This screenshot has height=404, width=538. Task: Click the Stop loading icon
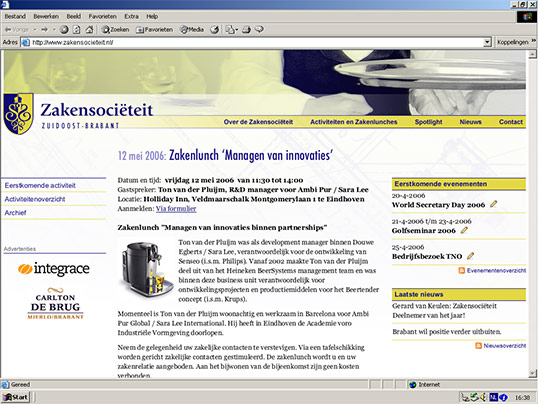[64, 30]
